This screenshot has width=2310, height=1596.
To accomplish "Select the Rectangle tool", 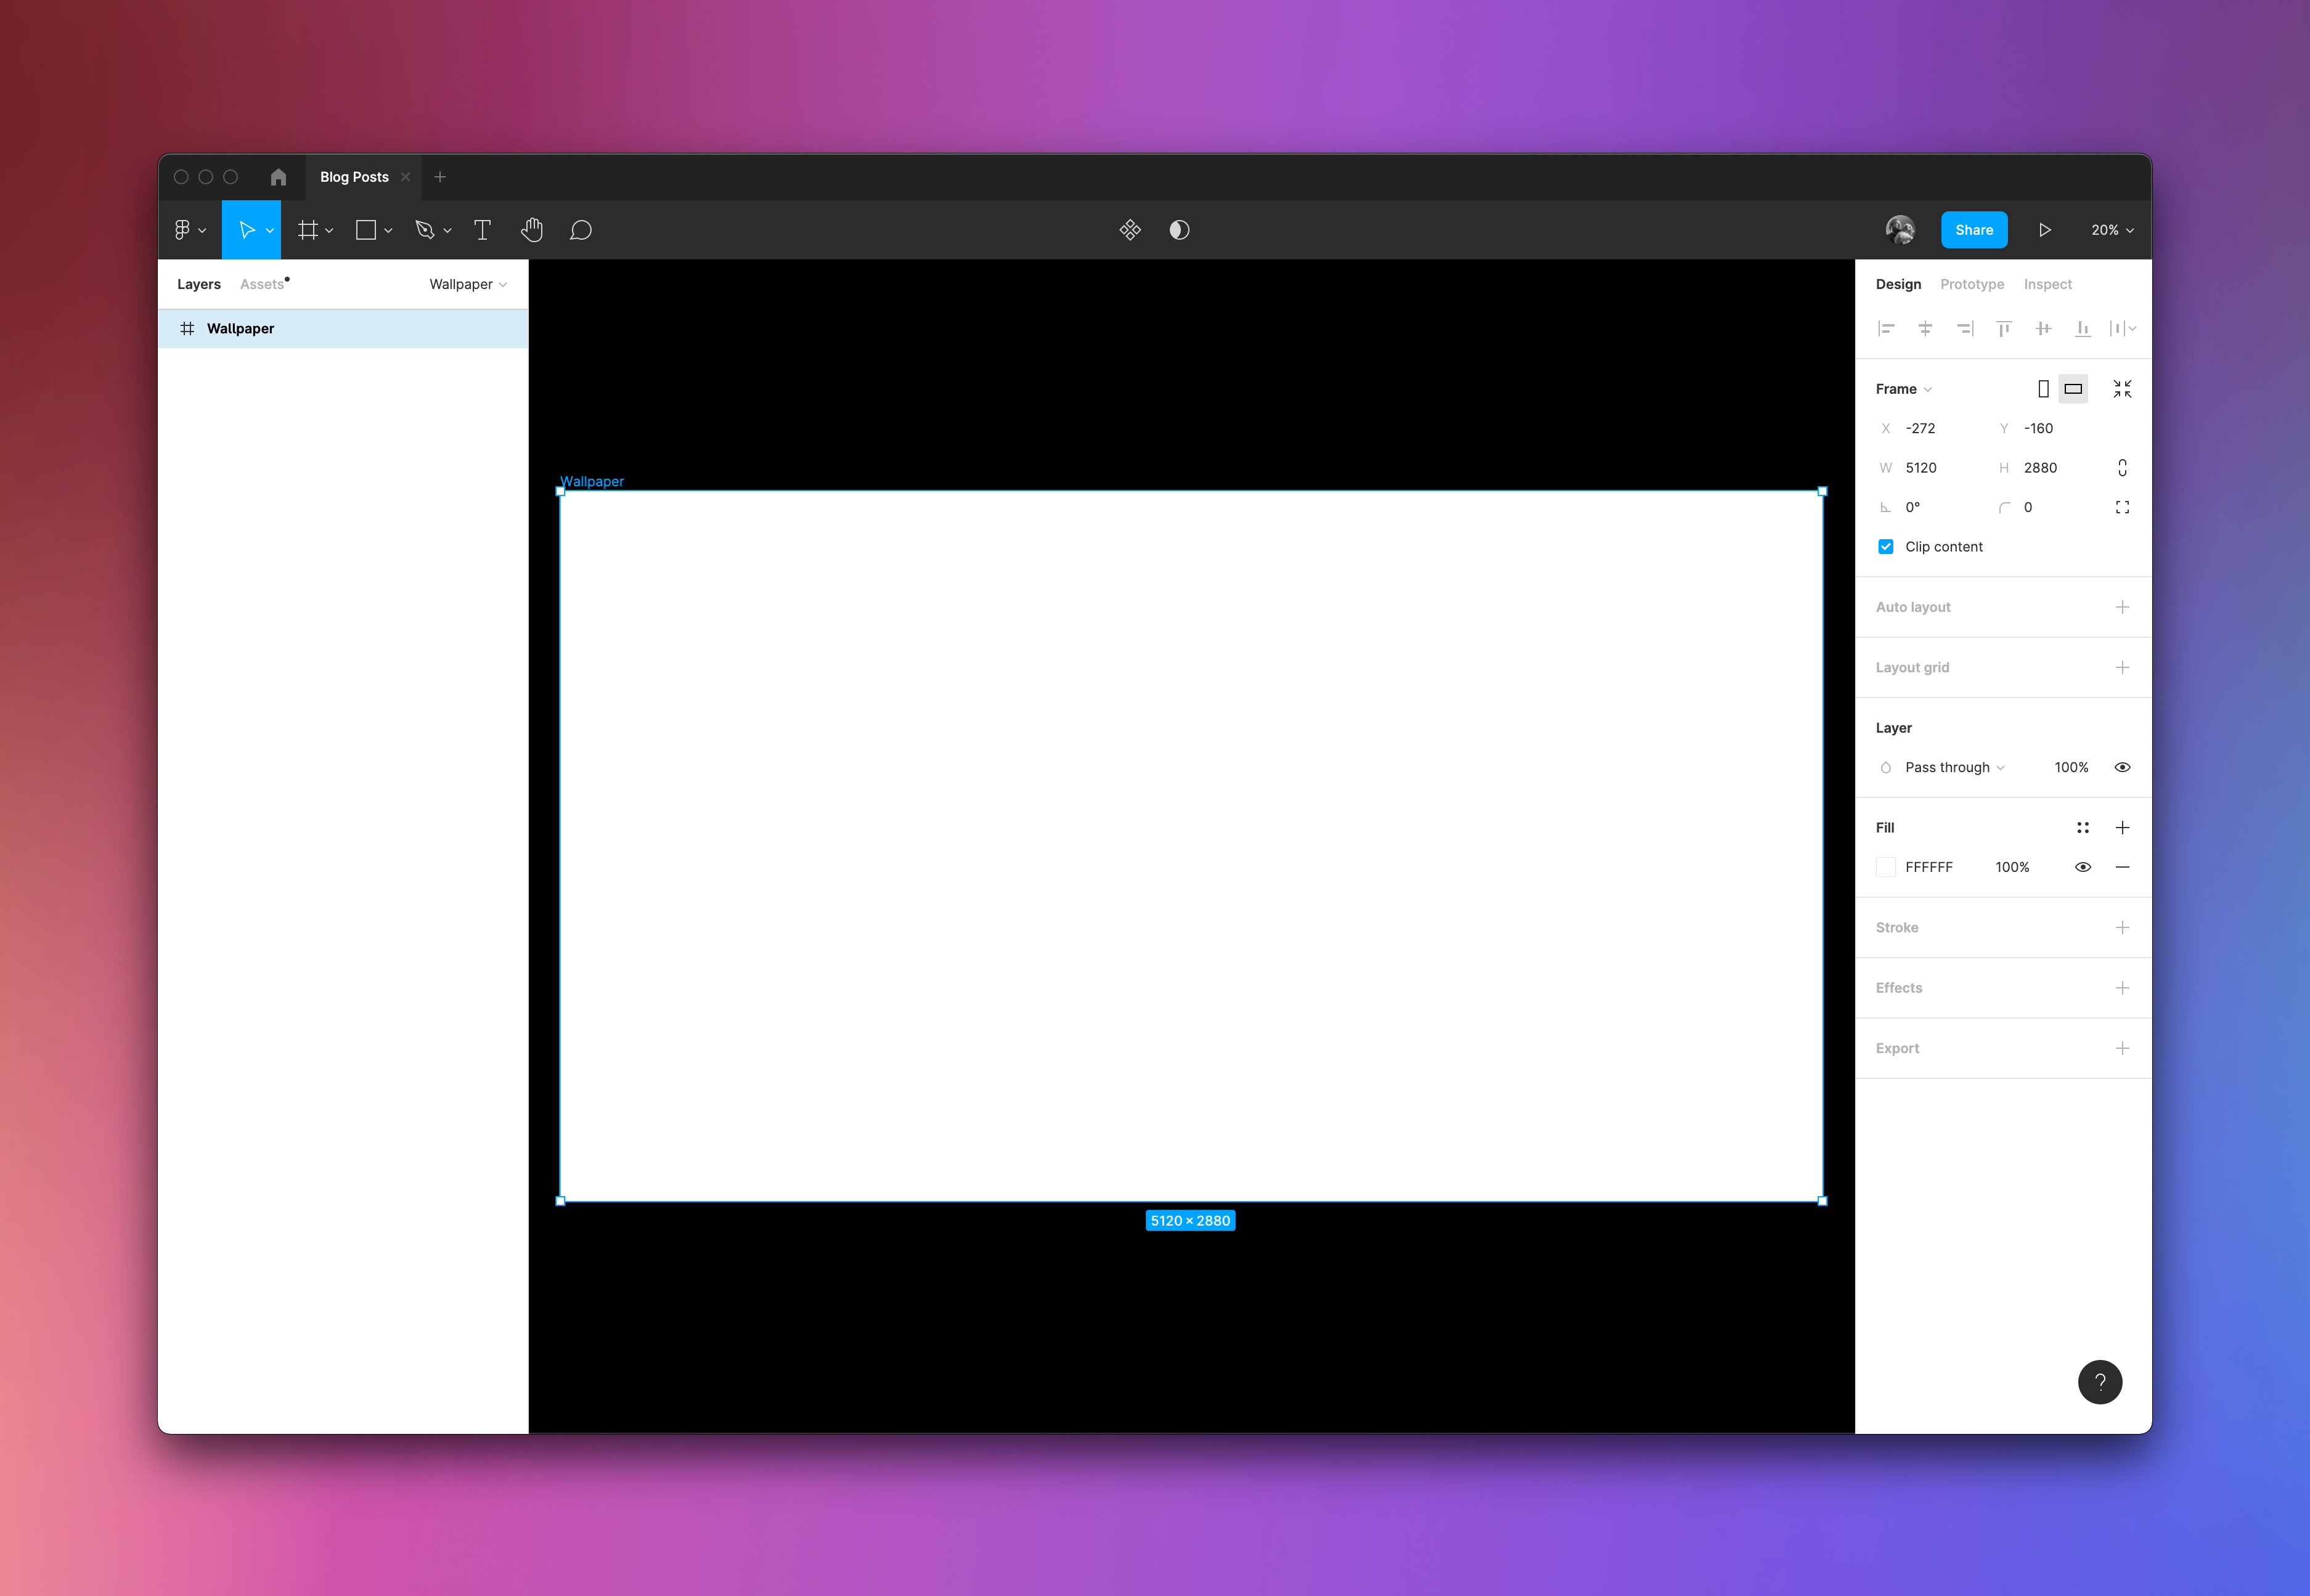I will point(366,230).
